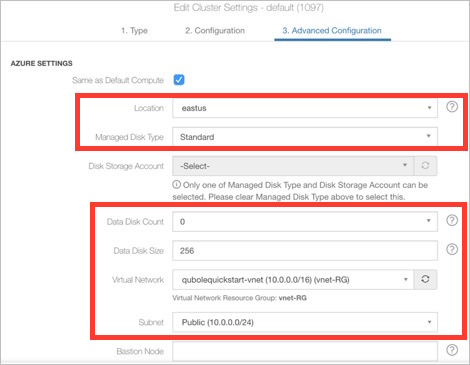Open the Subnet dropdown showing Public
The width and height of the screenshot is (470, 365).
(305, 322)
